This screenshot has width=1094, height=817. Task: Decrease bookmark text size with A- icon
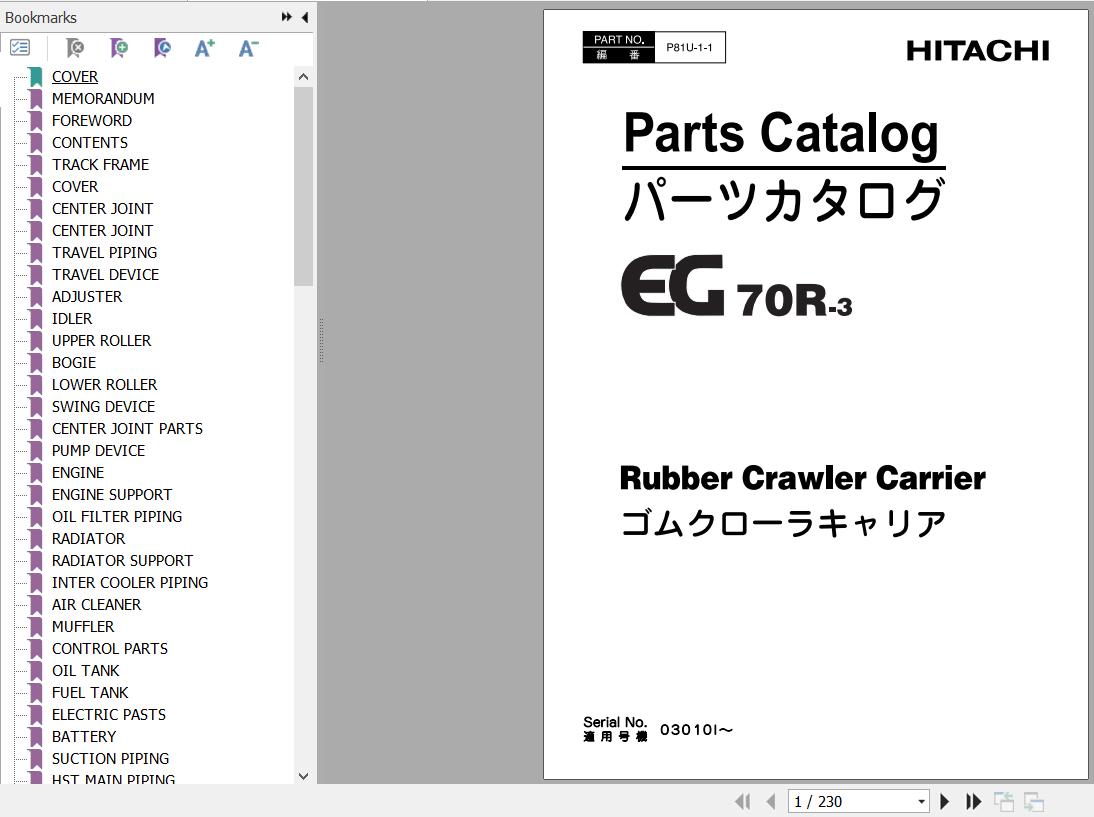click(x=248, y=47)
